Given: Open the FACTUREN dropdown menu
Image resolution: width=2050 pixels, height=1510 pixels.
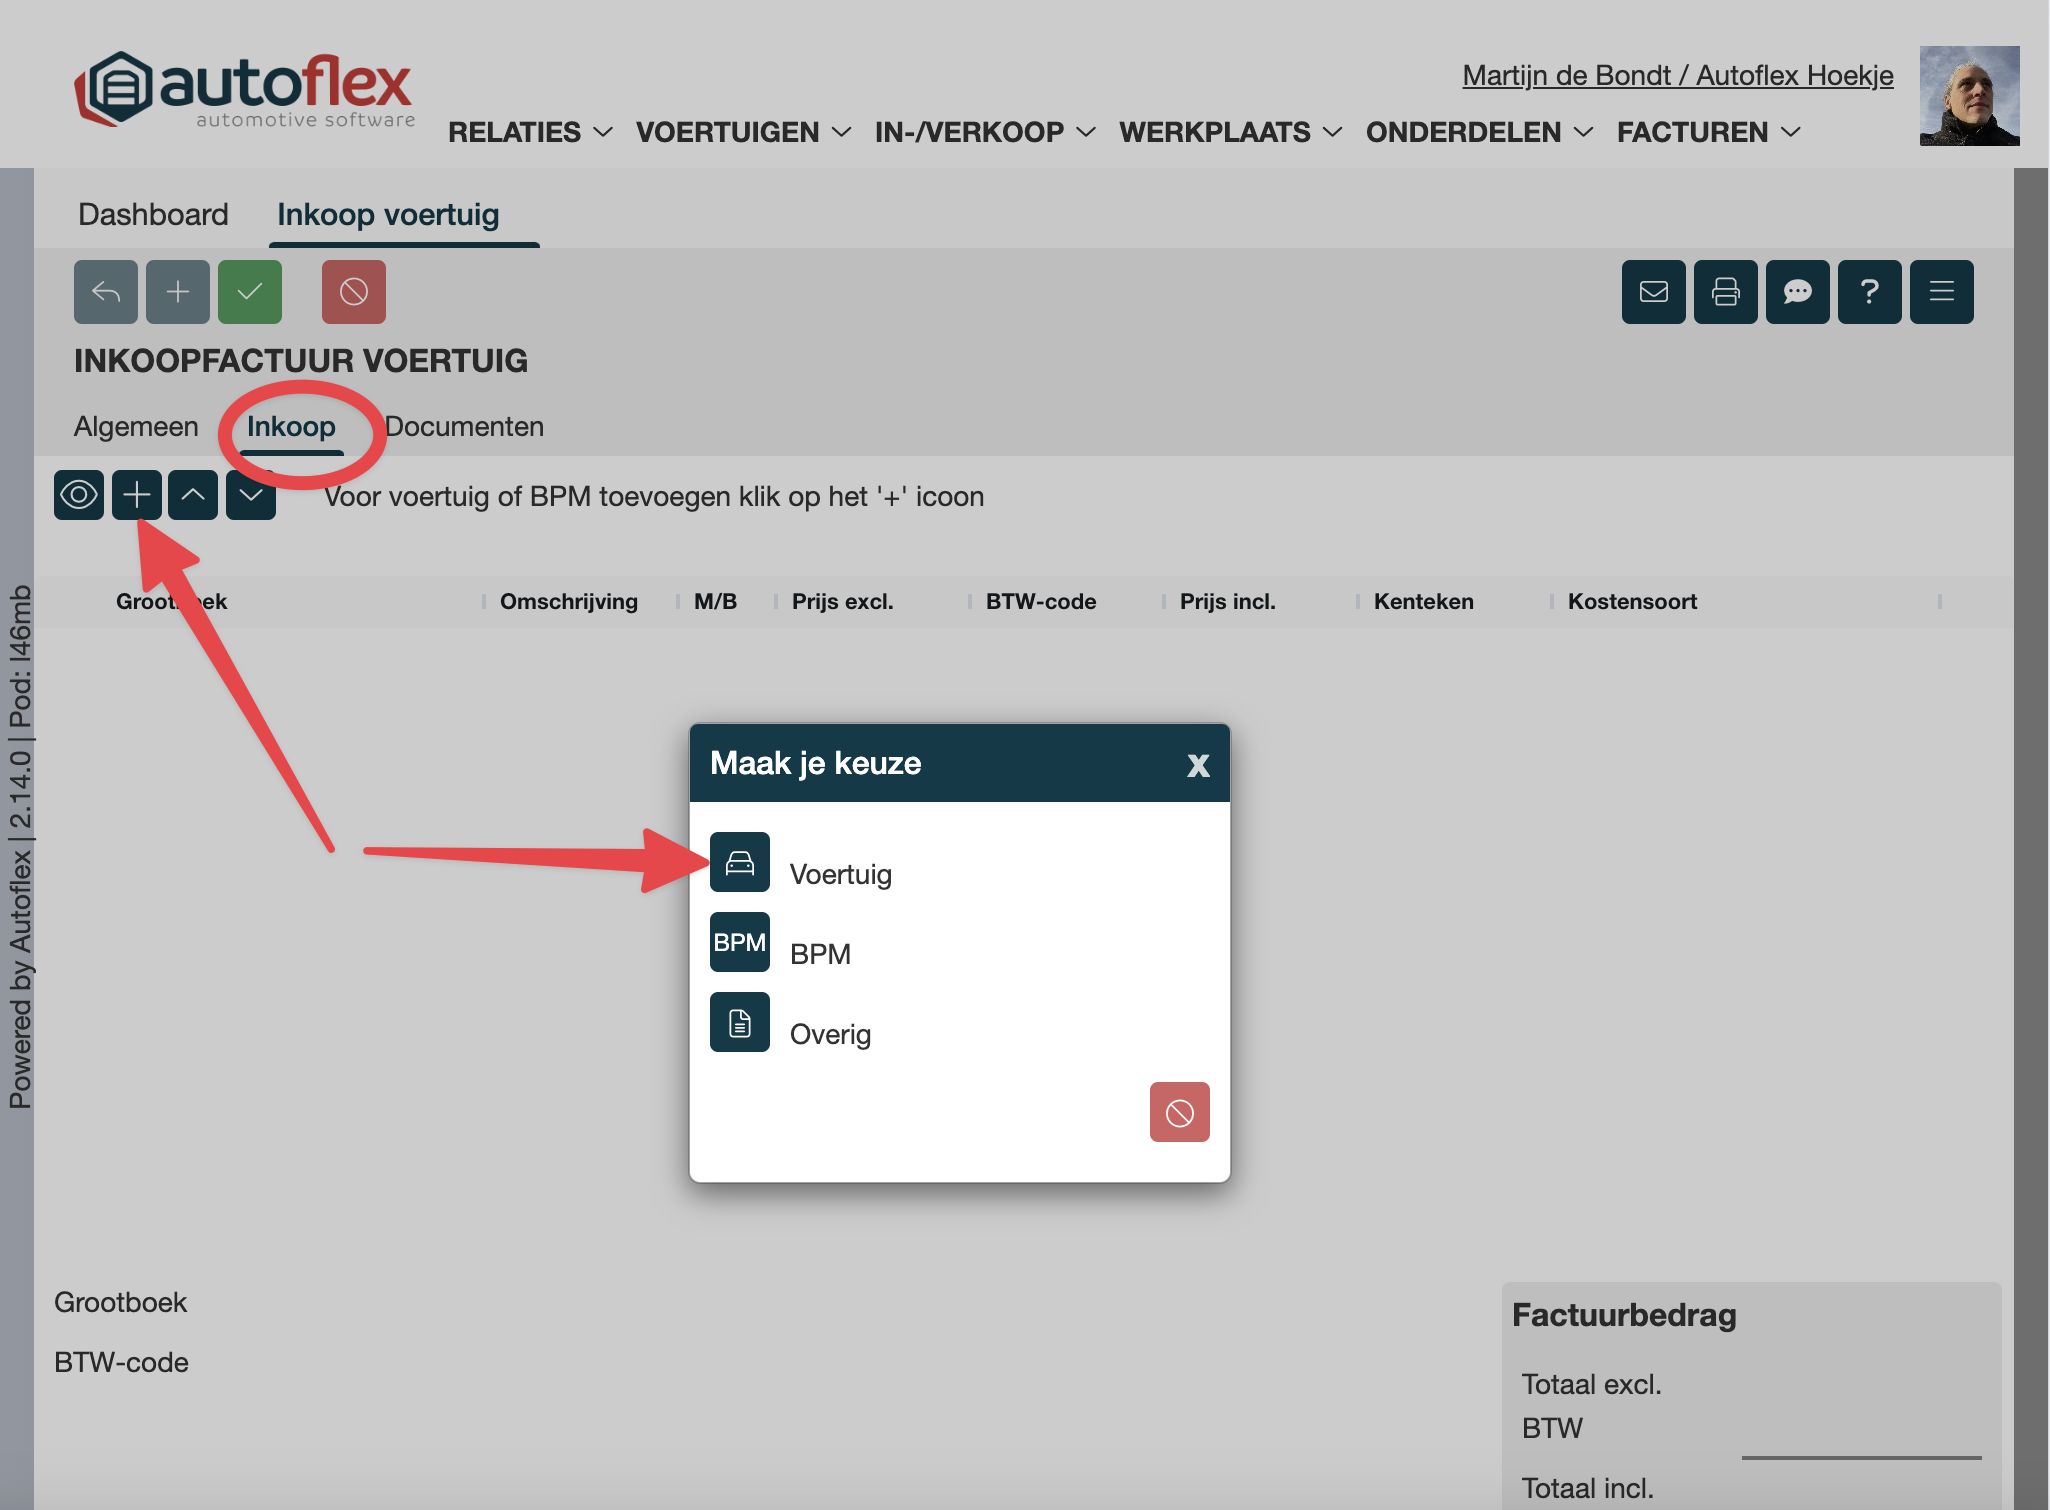Looking at the screenshot, I should 1708,132.
